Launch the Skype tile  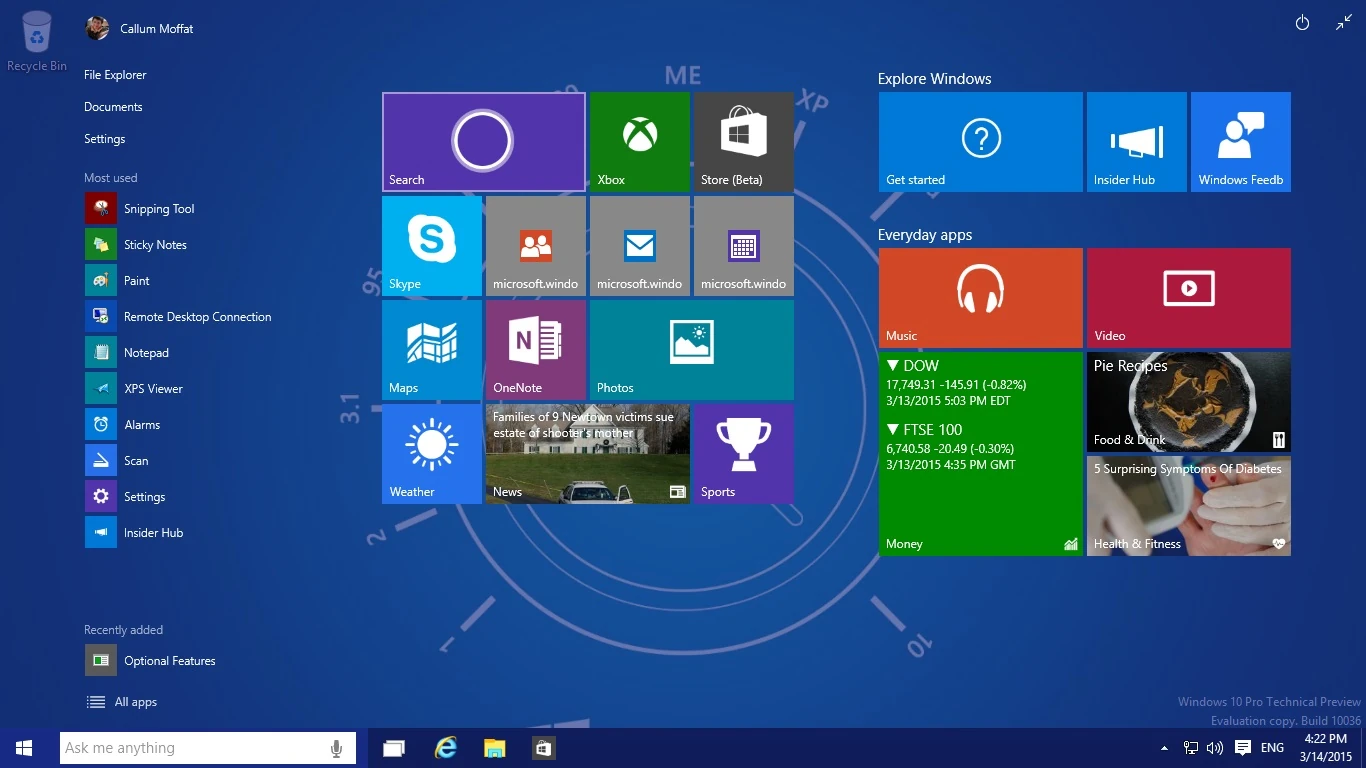pyautogui.click(x=432, y=246)
